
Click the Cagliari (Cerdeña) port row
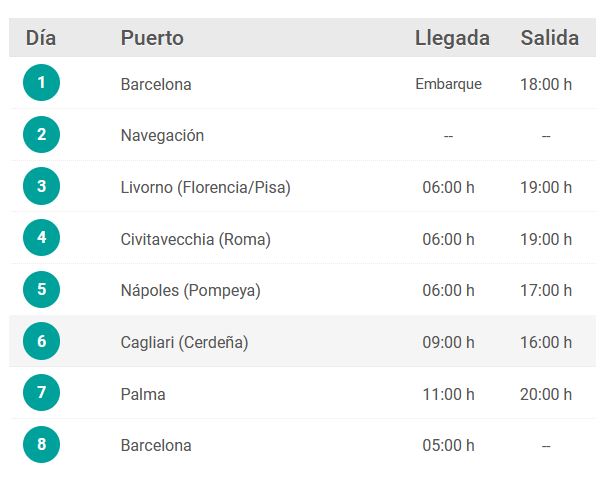[x=302, y=341]
